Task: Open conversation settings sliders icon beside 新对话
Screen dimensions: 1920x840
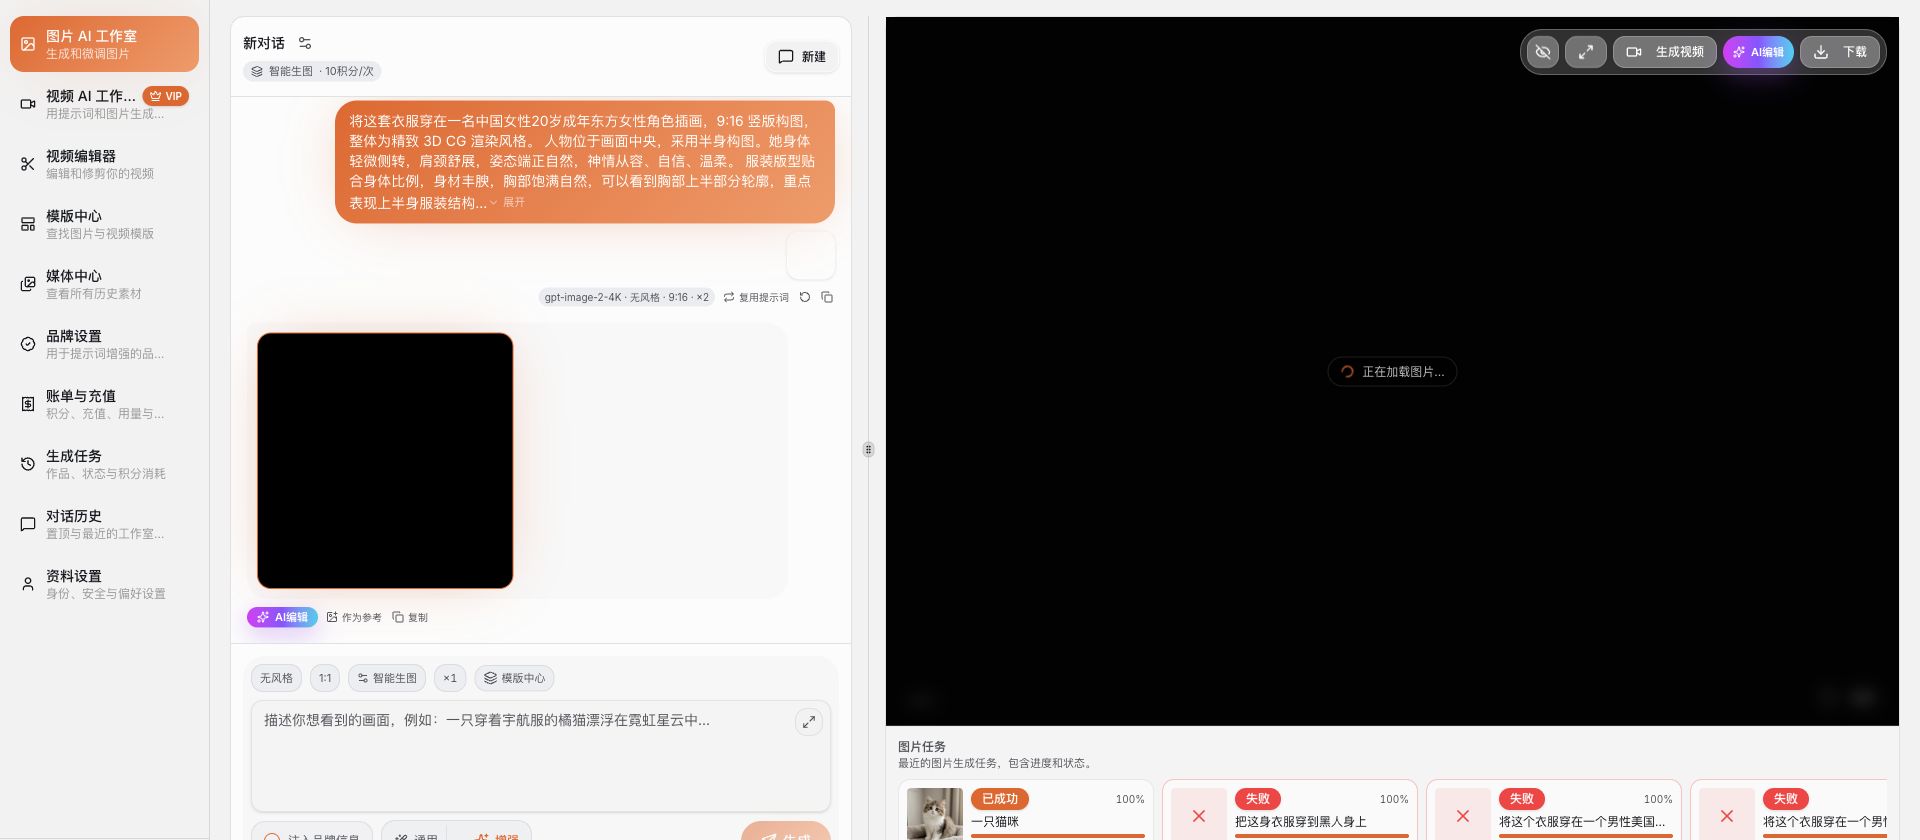Action: (305, 43)
